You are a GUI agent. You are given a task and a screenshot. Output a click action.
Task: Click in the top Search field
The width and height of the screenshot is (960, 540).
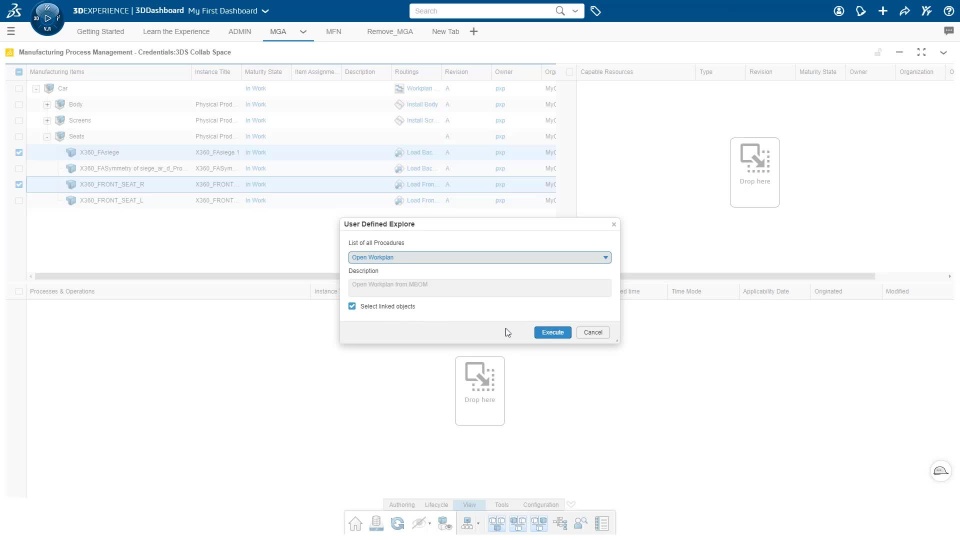(x=482, y=11)
